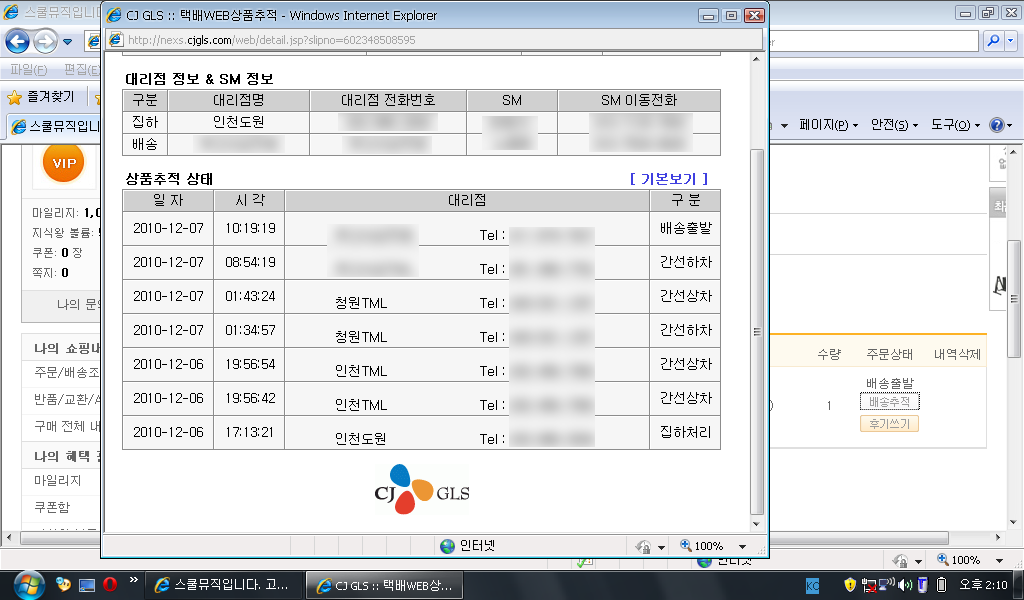1024x600 pixels.
Task: Click the 배송추적 tracking button
Action: click(x=889, y=402)
